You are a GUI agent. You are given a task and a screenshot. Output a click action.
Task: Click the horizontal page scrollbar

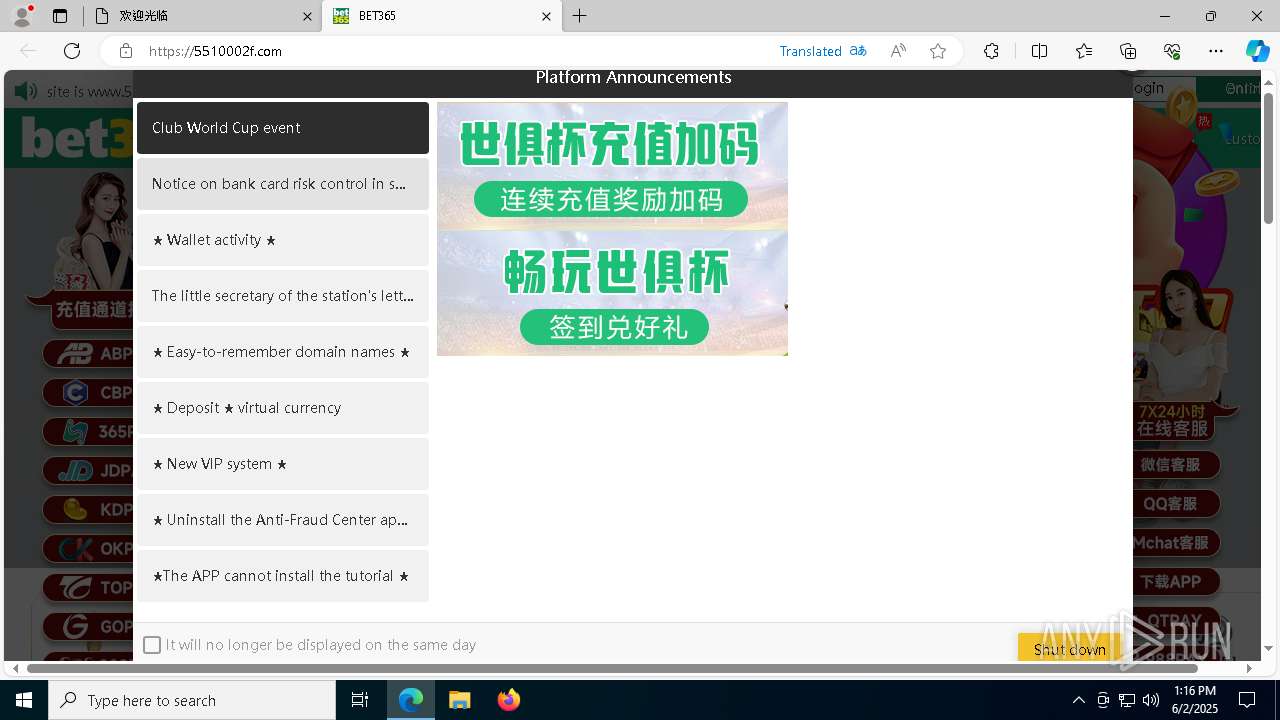pos(612,668)
